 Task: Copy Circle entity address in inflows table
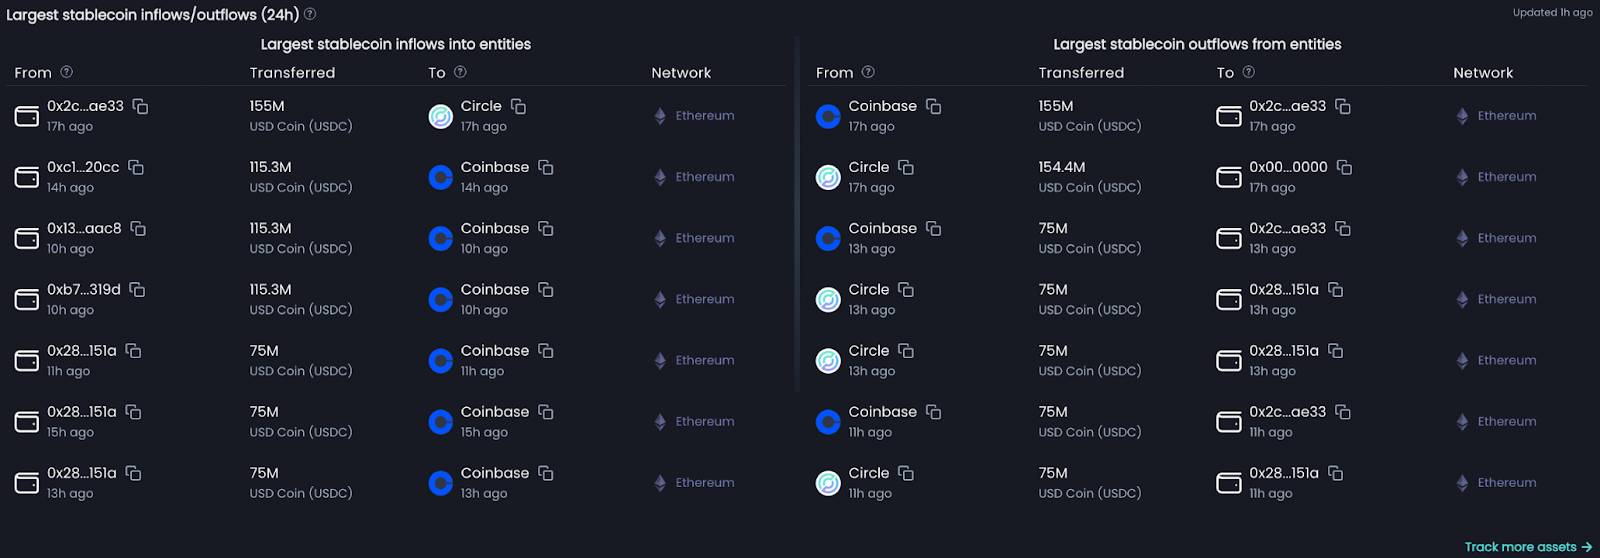518,106
